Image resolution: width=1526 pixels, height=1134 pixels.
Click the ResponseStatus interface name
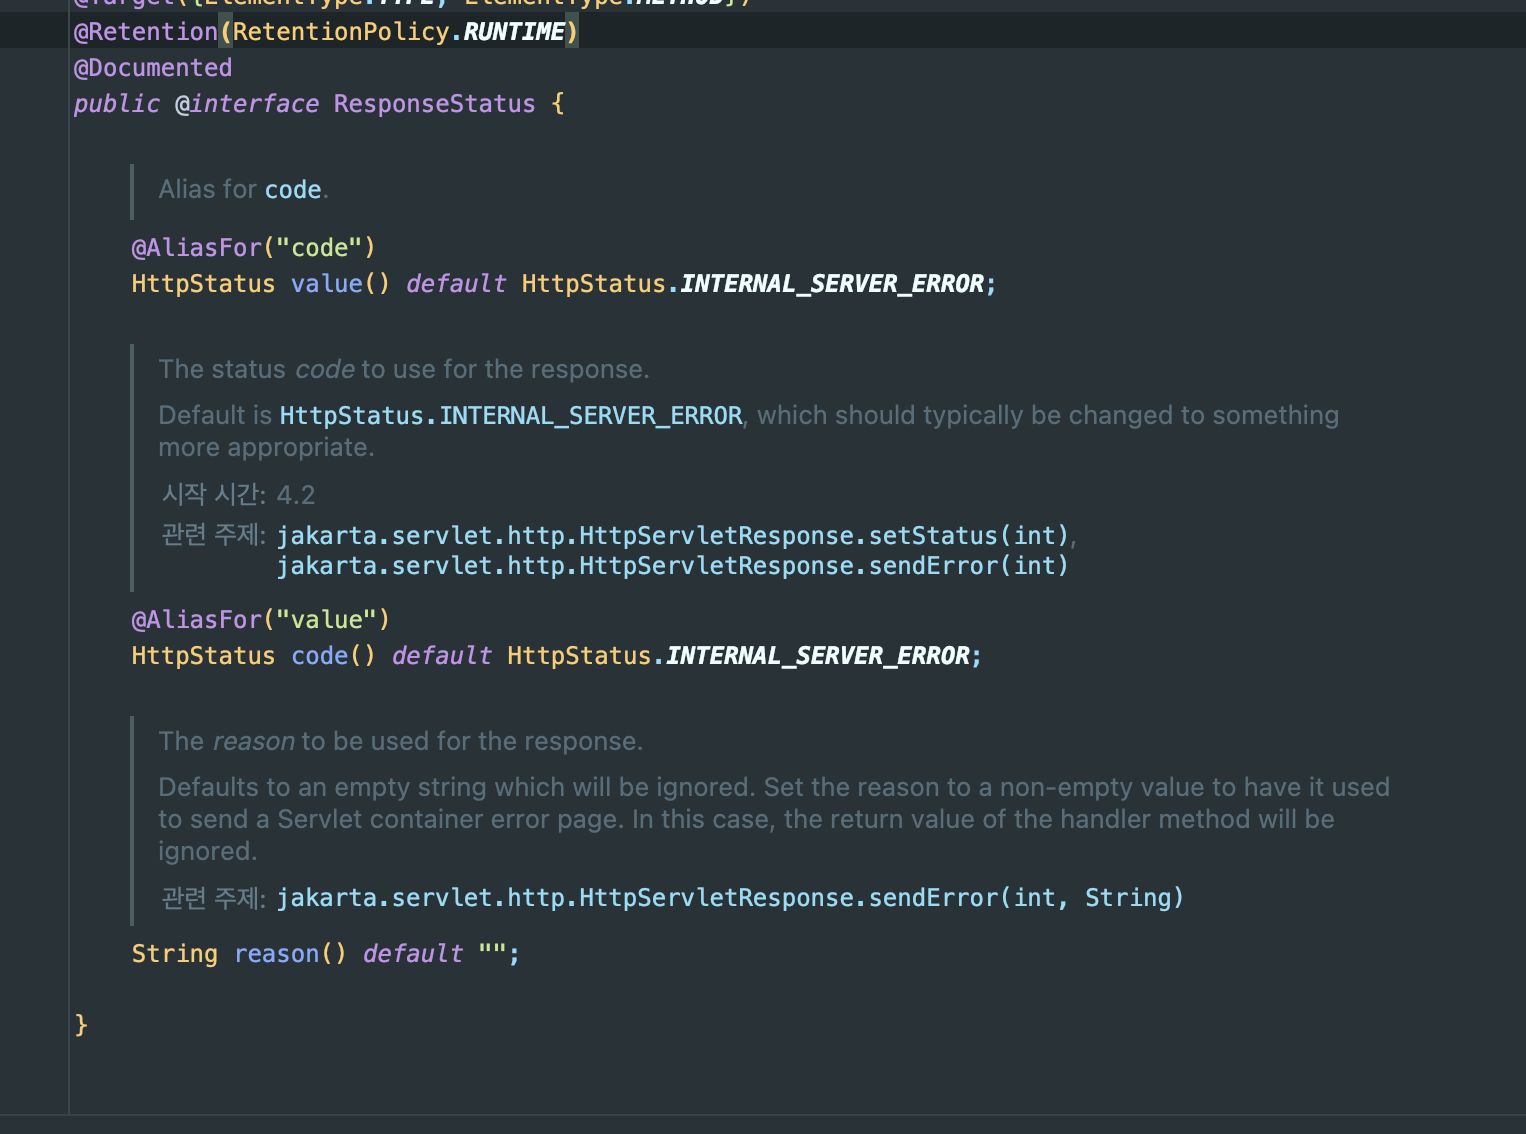(x=435, y=104)
